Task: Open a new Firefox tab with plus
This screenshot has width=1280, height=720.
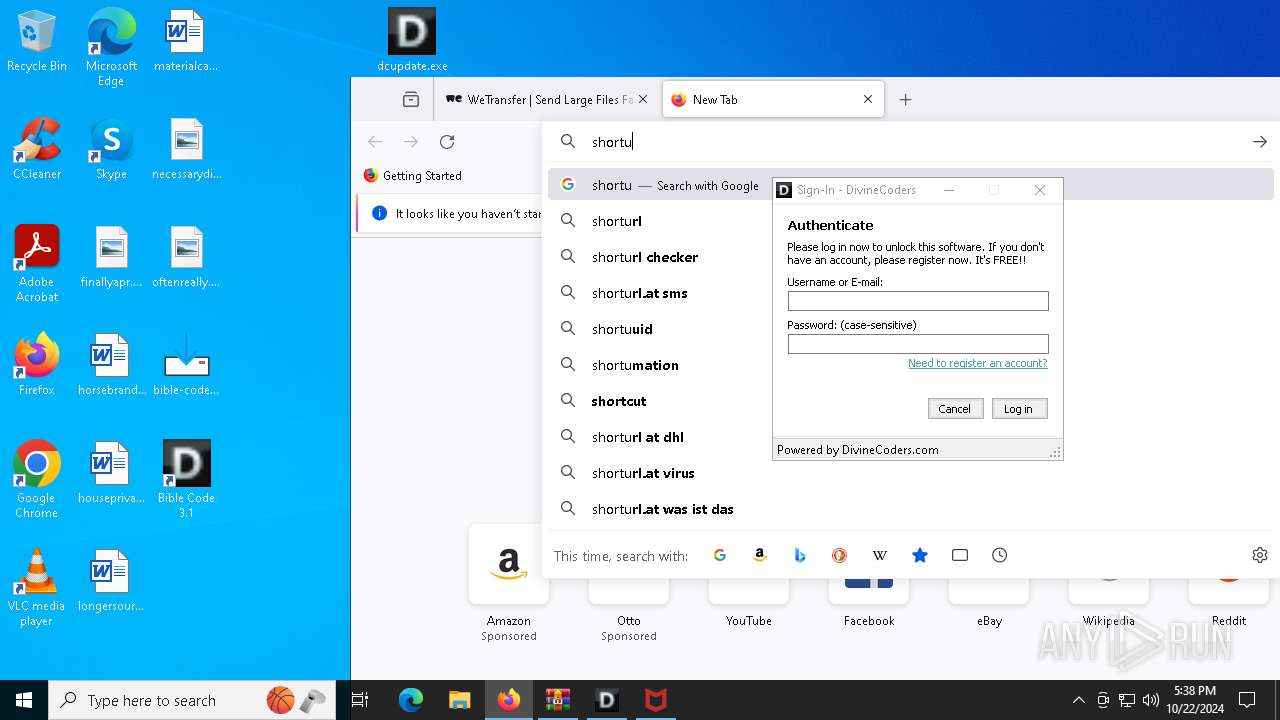Action: pyautogui.click(x=905, y=99)
